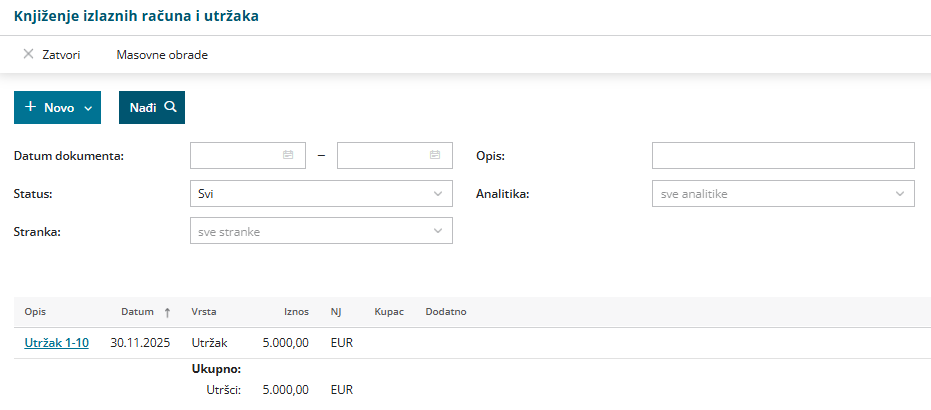Click the NJ column header

(336, 312)
